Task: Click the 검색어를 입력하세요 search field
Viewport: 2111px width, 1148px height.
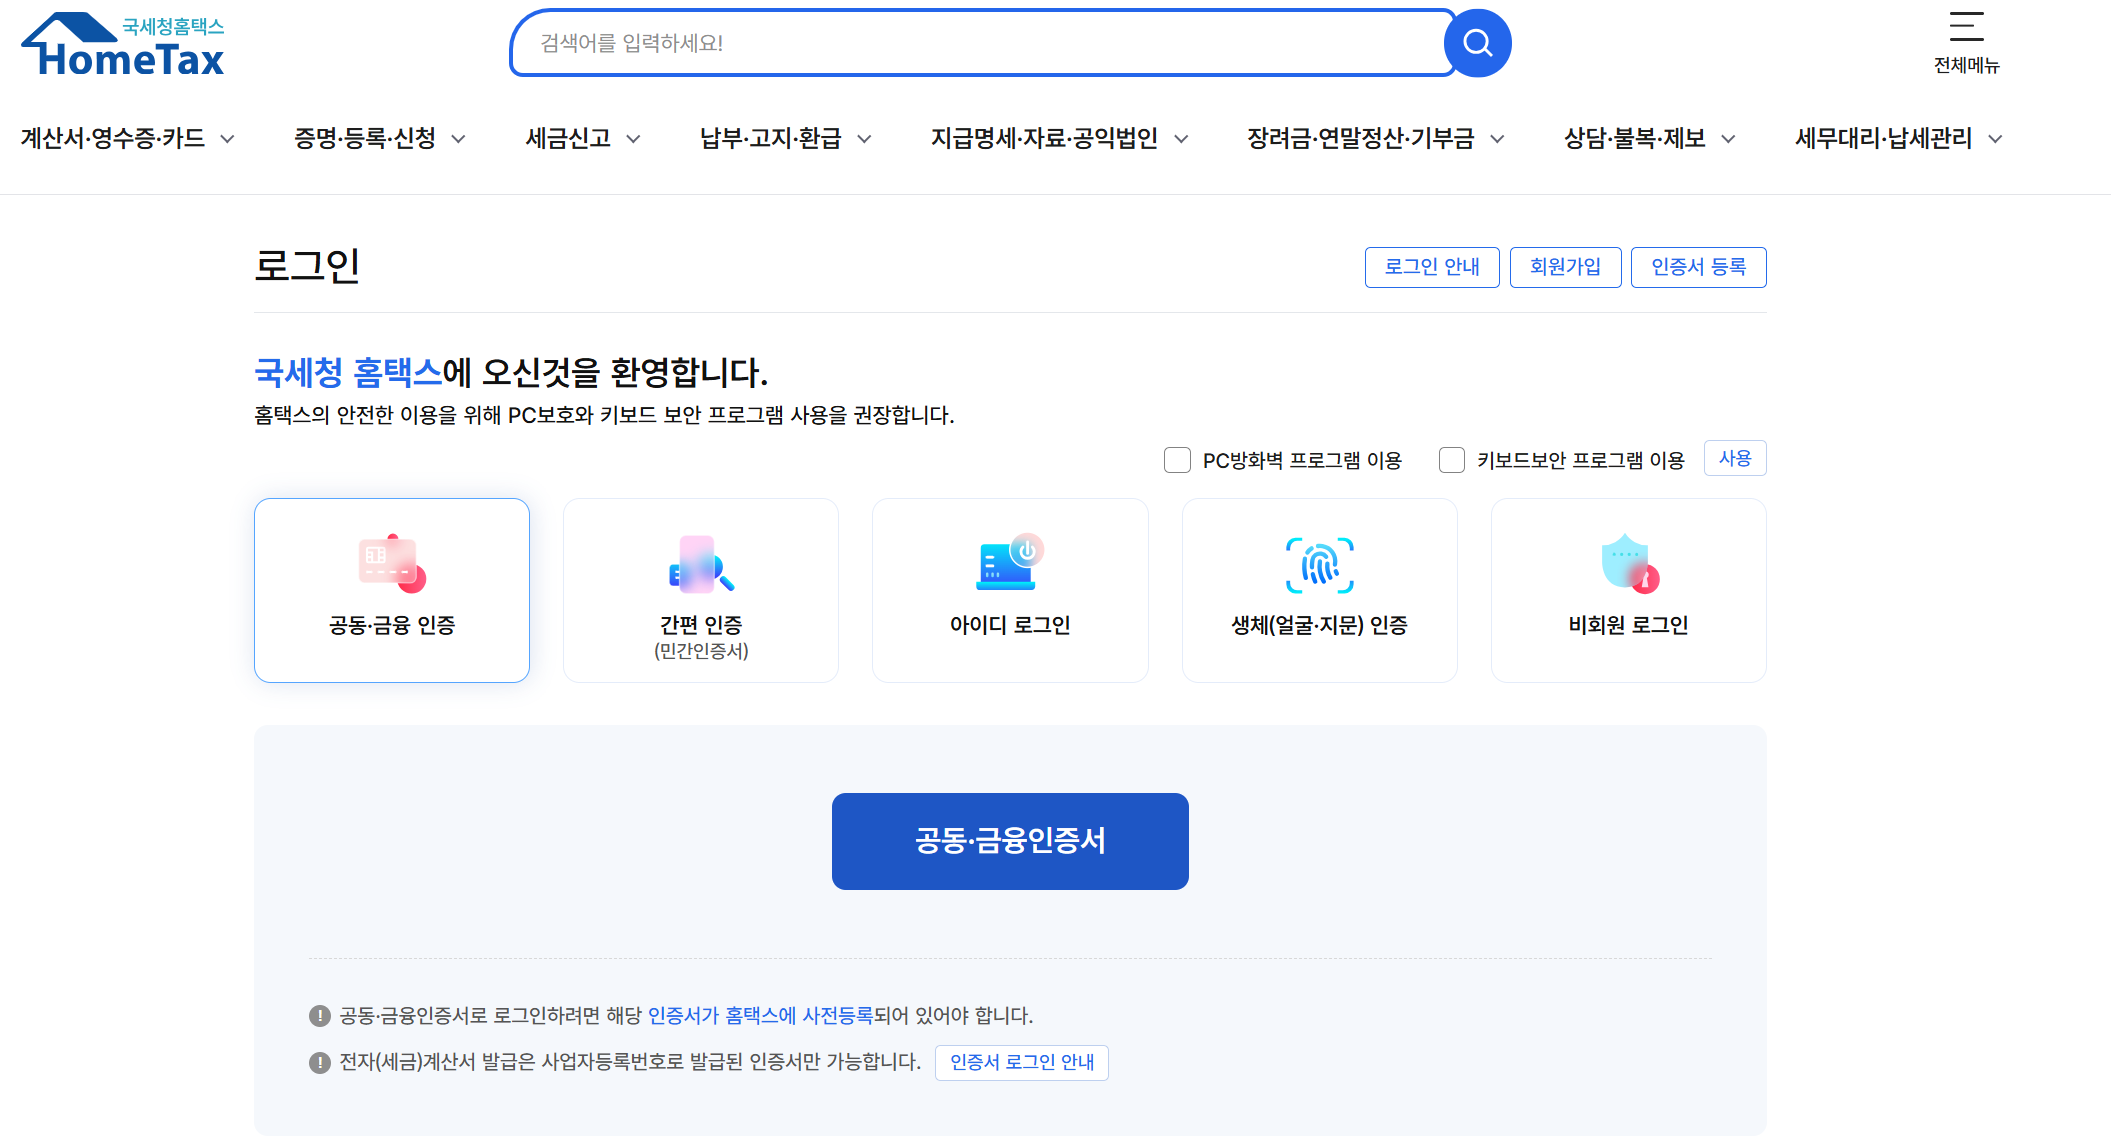Action: (980, 43)
